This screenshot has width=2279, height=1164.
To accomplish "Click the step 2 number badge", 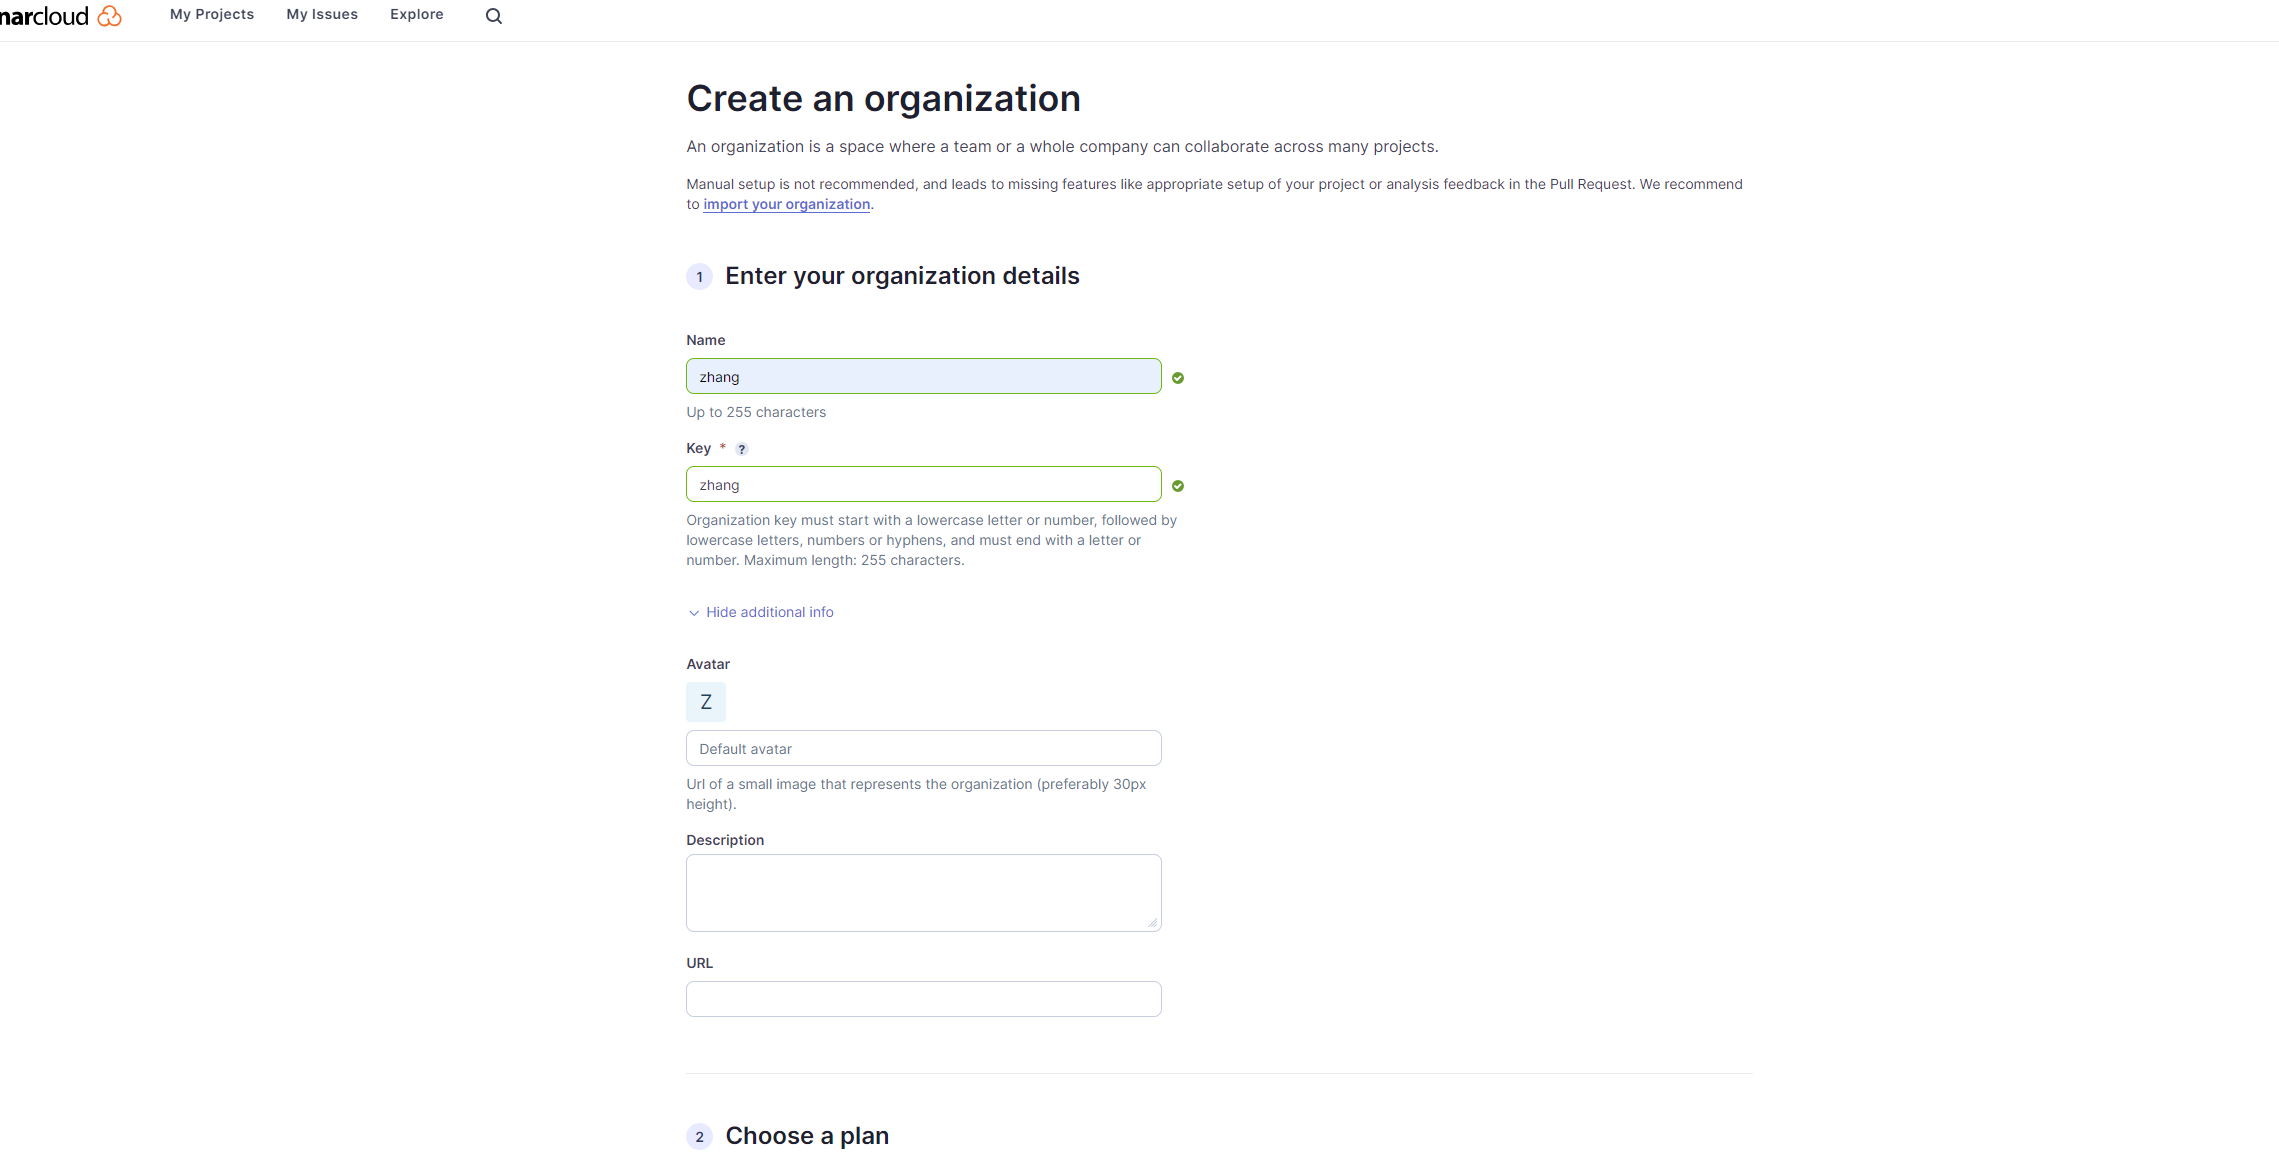I will 699,1137.
